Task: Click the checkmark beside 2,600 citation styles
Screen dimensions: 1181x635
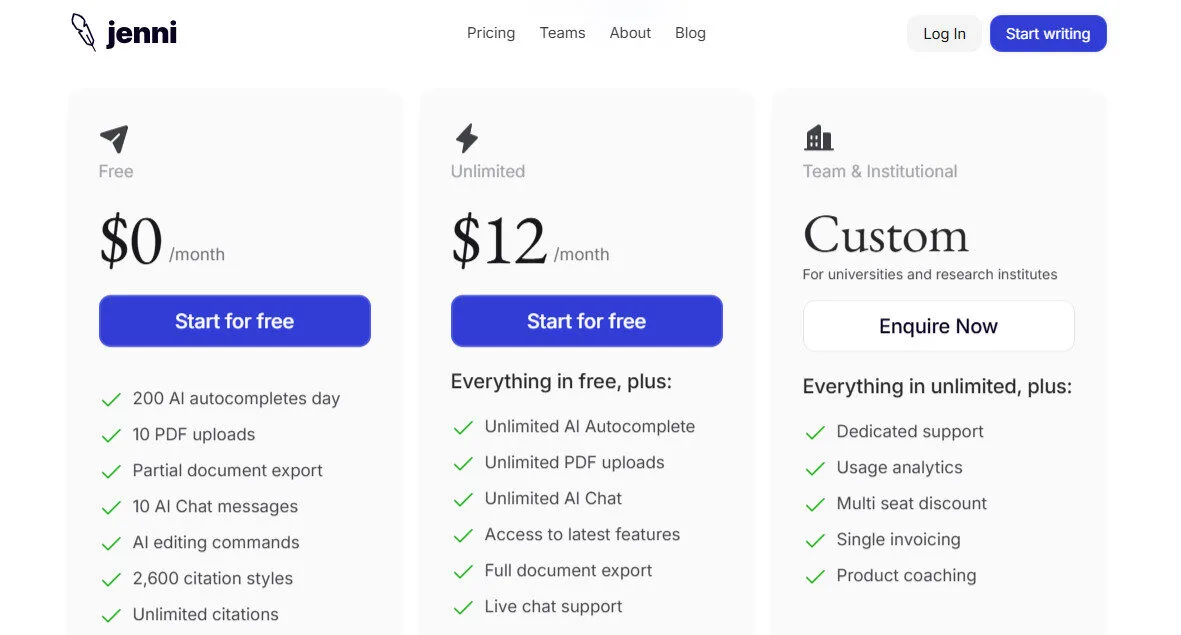Action: pos(110,578)
